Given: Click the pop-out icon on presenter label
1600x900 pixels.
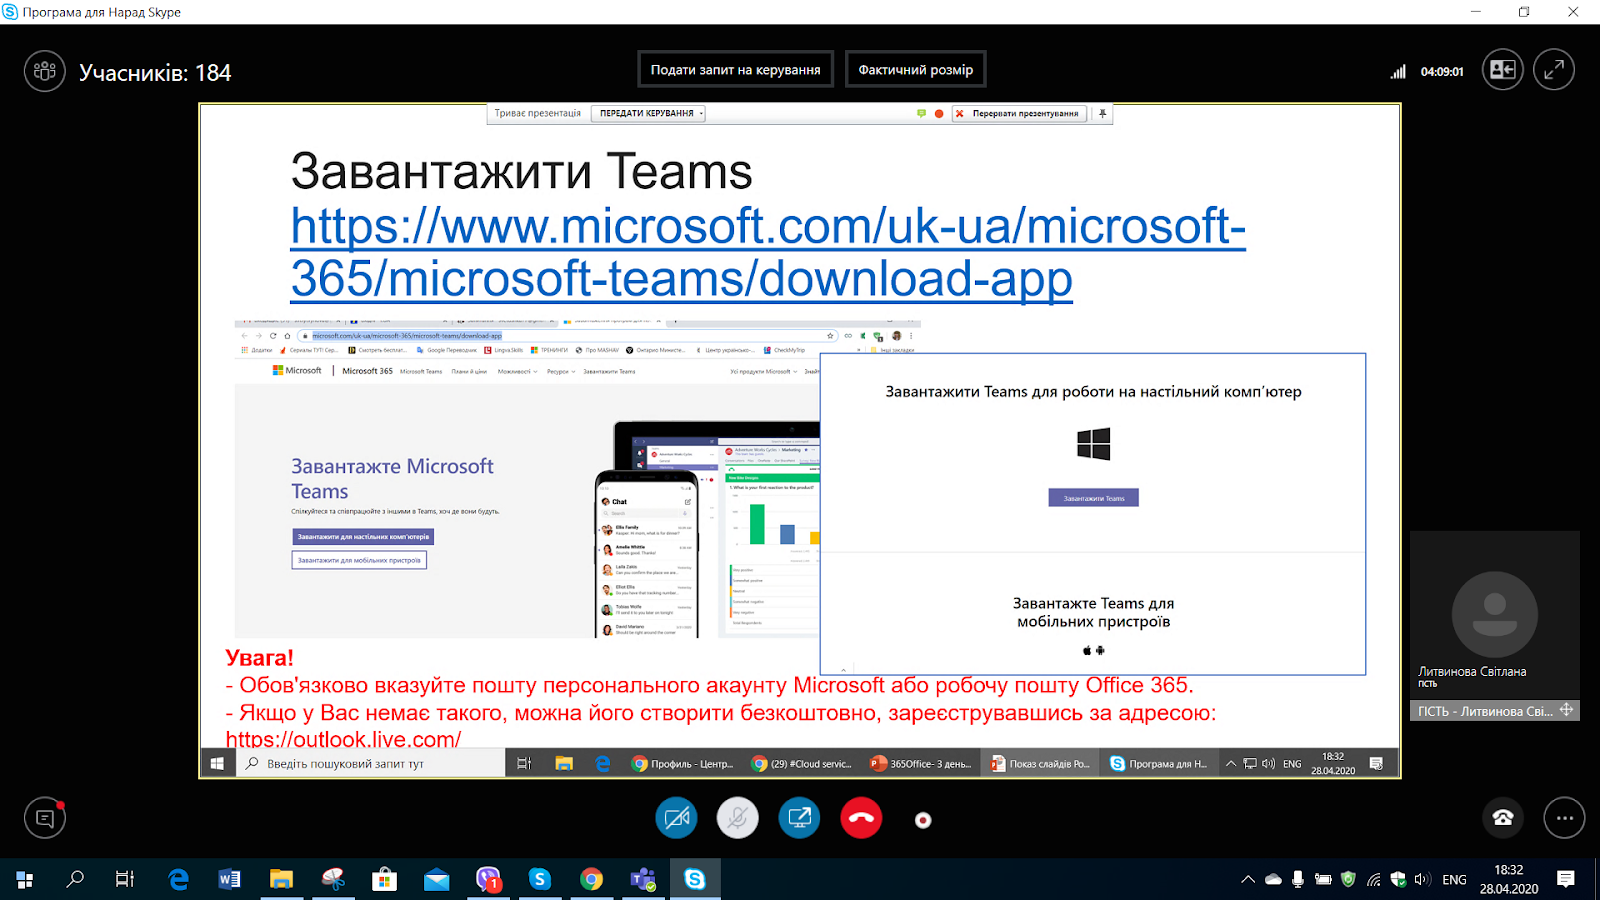Looking at the screenshot, I should 1566,710.
